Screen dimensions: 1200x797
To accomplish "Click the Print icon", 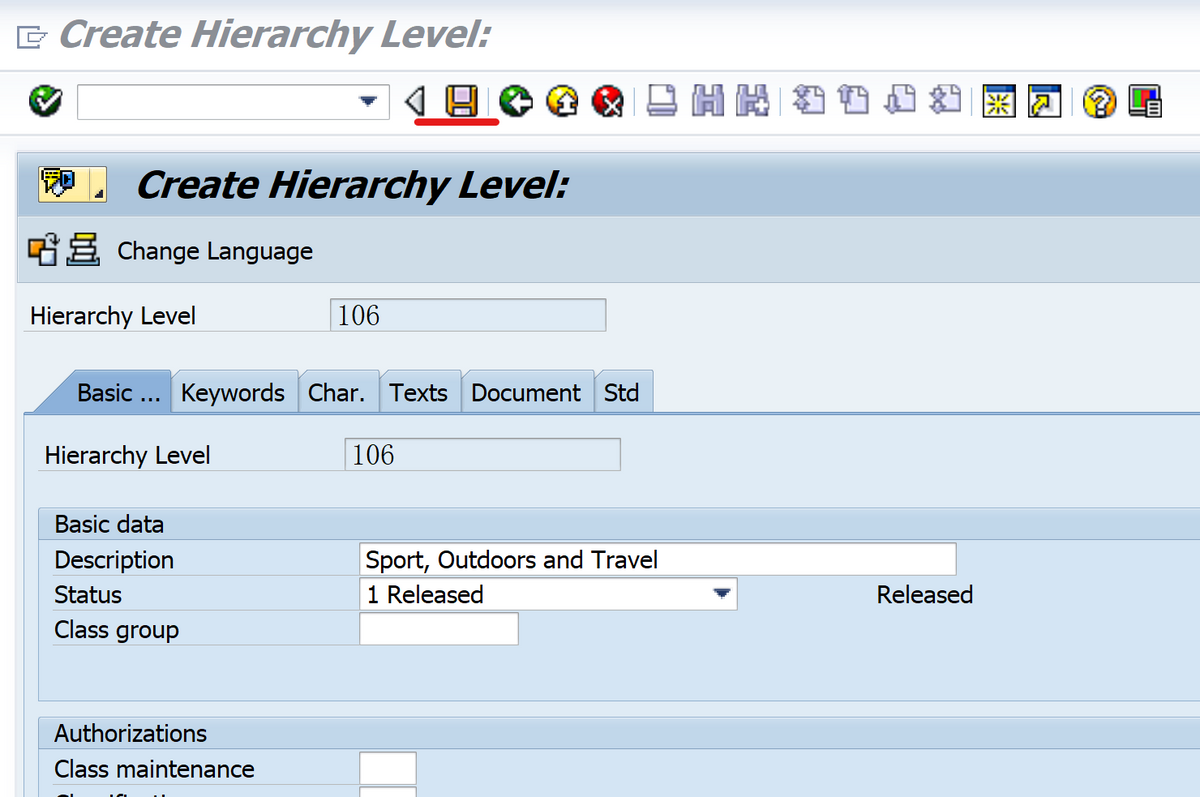I will [662, 101].
